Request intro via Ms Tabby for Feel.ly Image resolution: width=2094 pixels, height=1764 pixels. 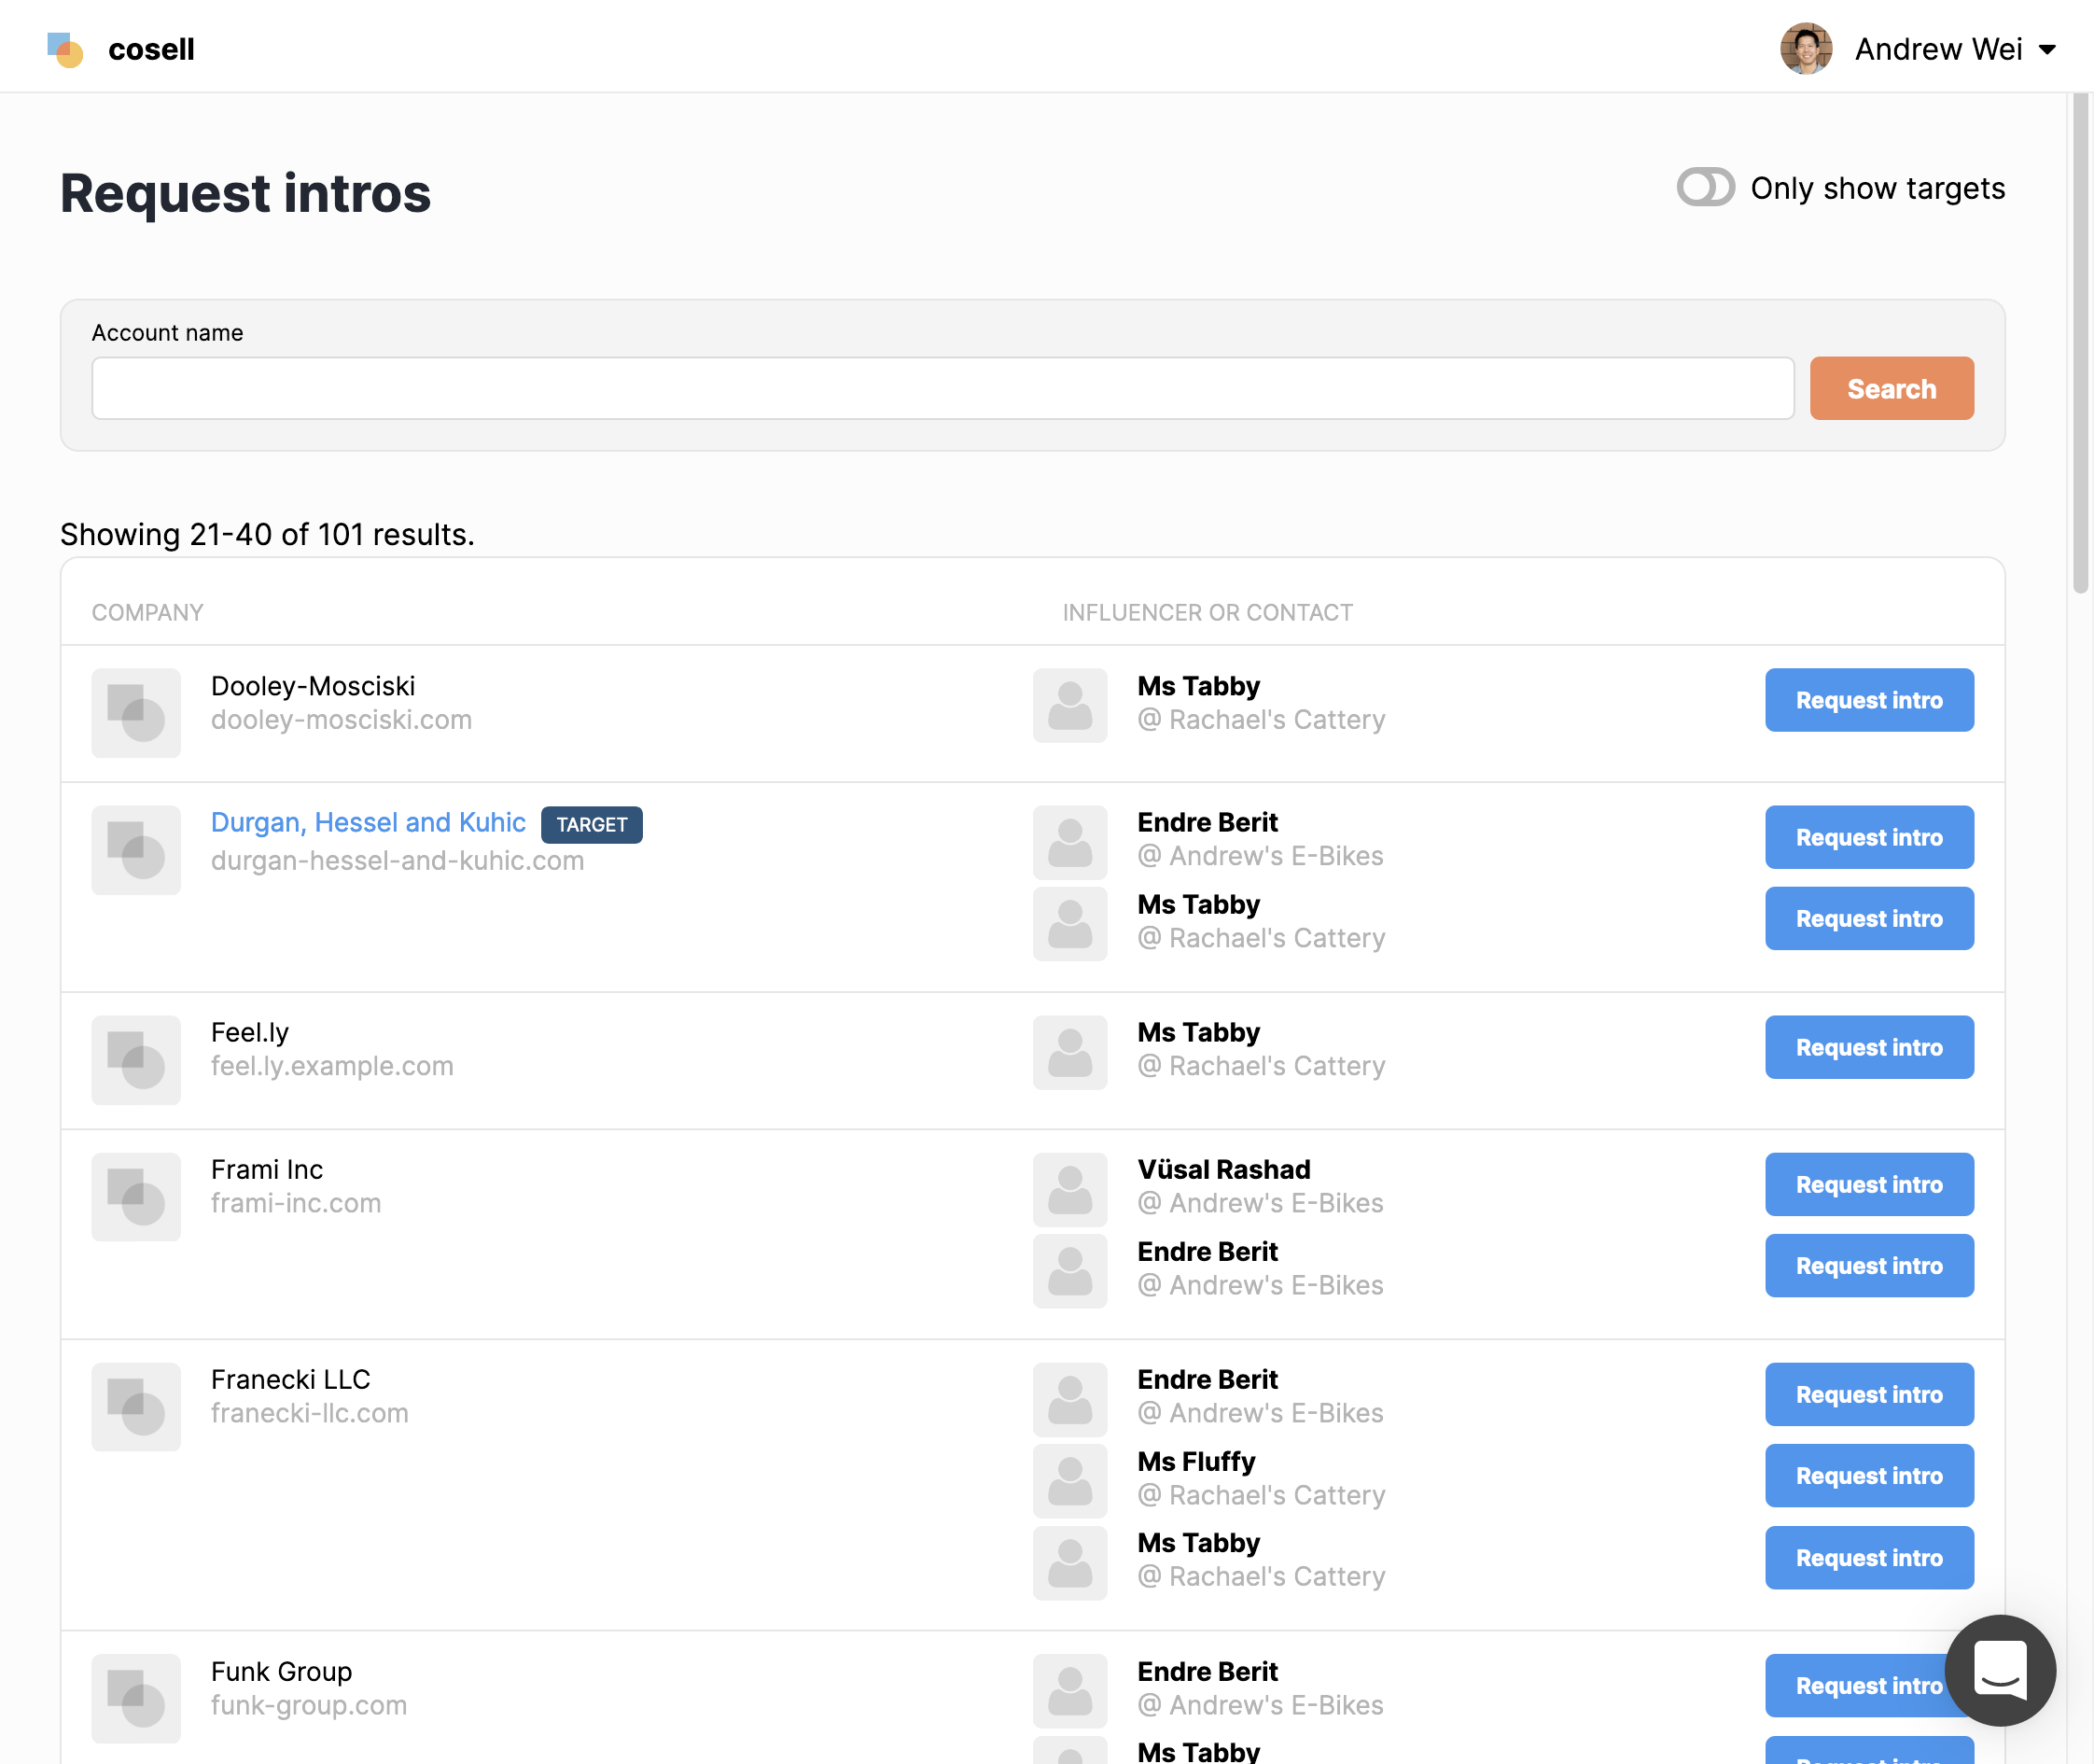point(1869,1047)
